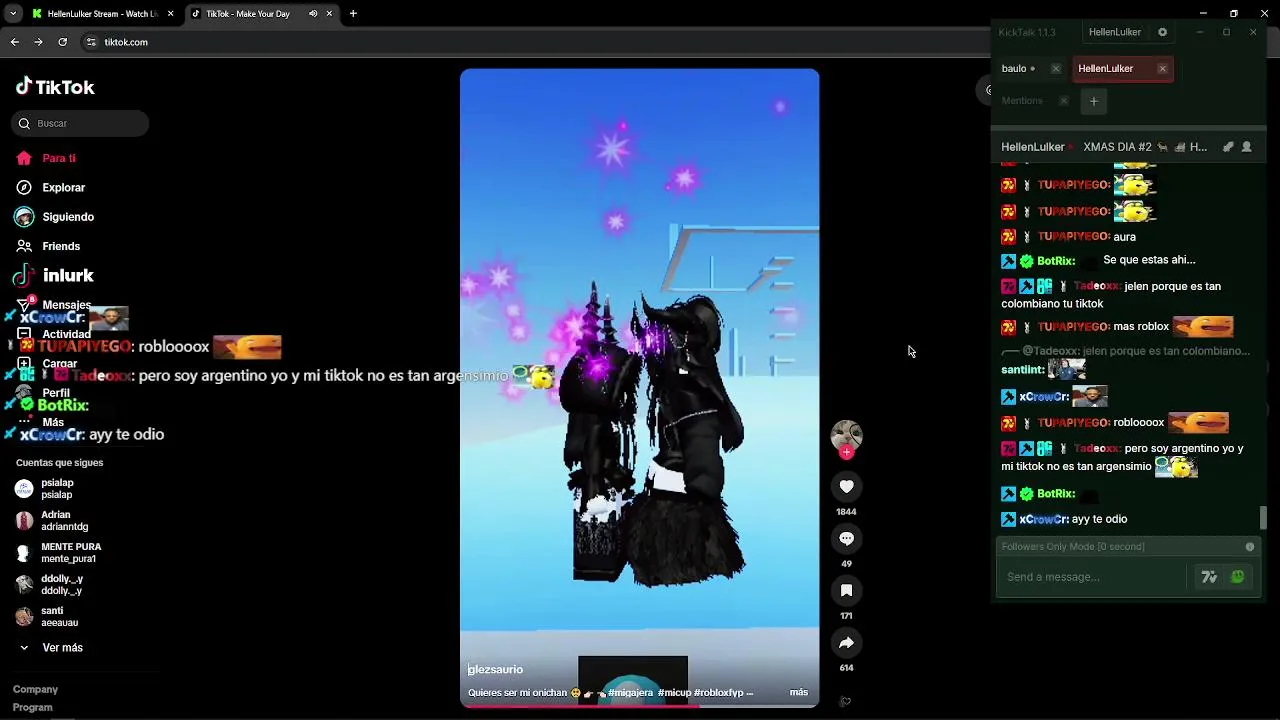Like the video with heart icon
Image resolution: width=1280 pixels, height=720 pixels.
click(846, 486)
